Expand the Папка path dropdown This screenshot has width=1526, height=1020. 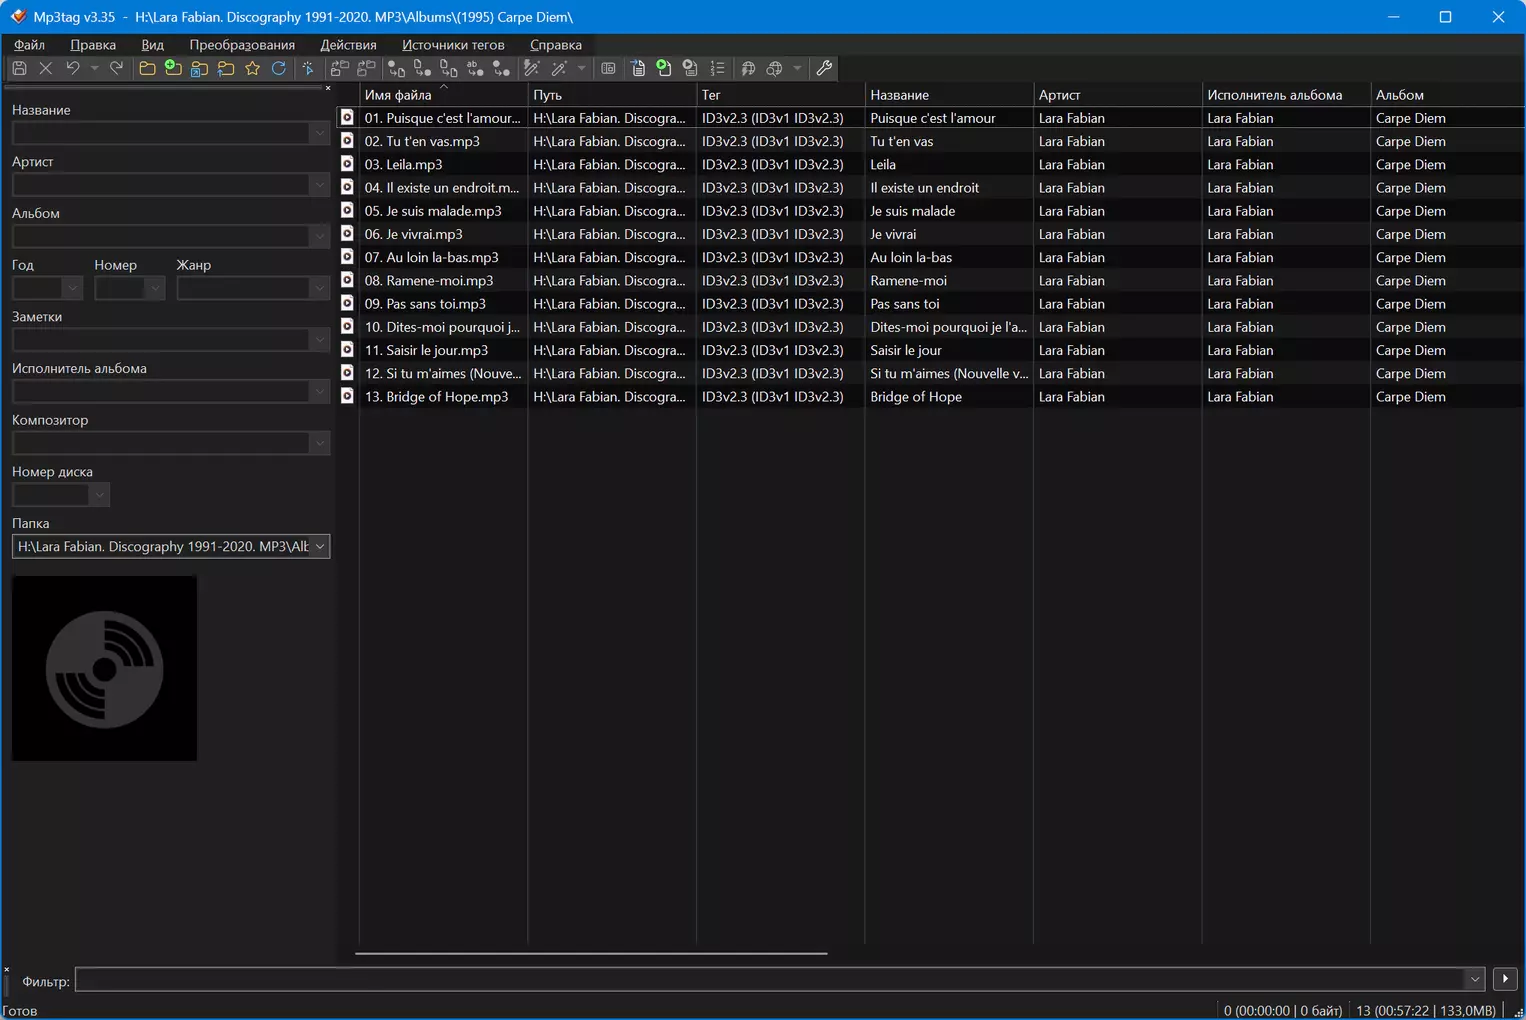tap(320, 546)
